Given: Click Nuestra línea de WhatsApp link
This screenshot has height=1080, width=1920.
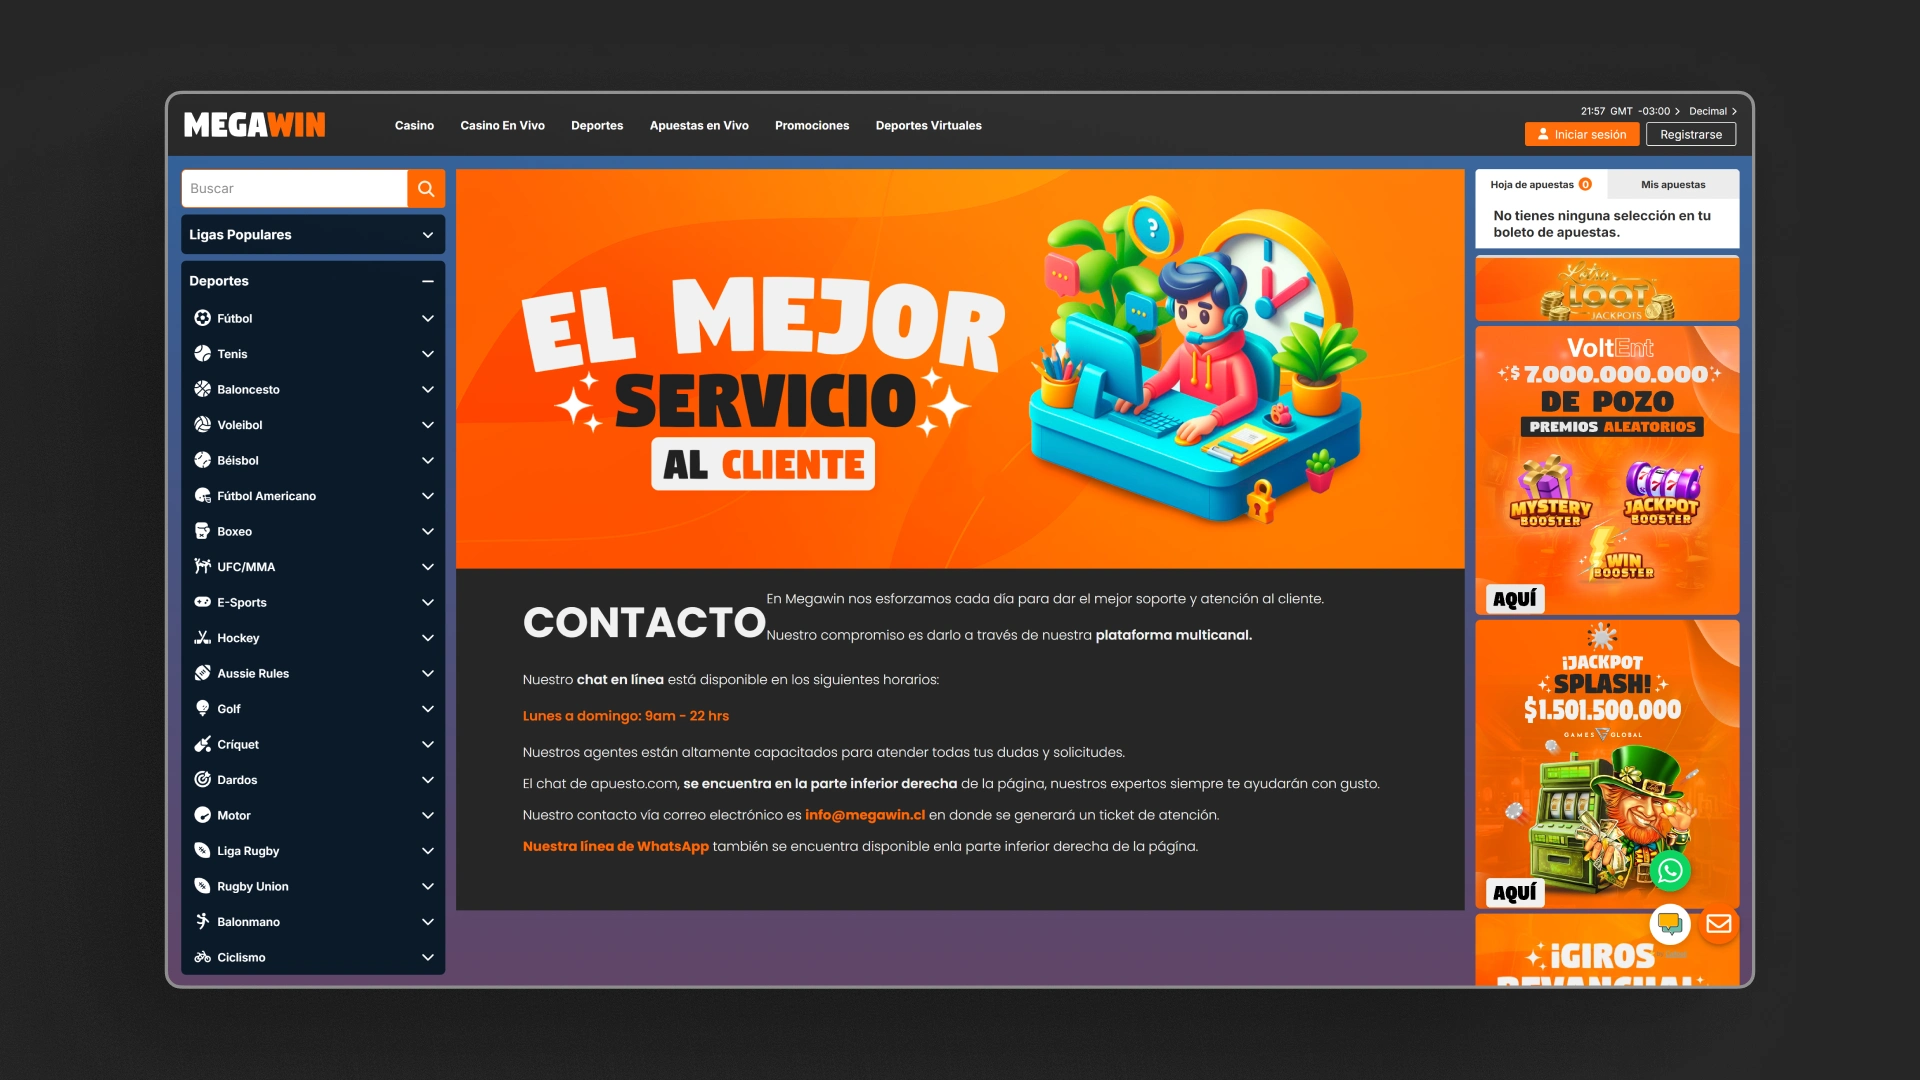Looking at the screenshot, I should 616,846.
